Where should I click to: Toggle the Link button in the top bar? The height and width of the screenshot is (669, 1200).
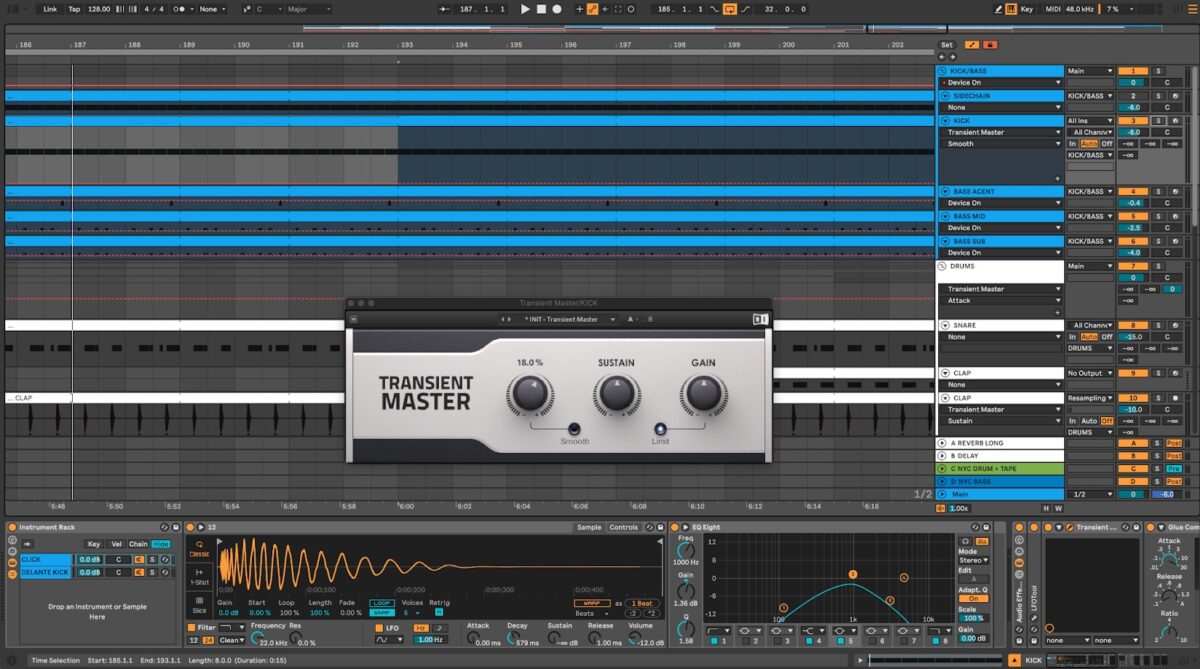[x=50, y=9]
